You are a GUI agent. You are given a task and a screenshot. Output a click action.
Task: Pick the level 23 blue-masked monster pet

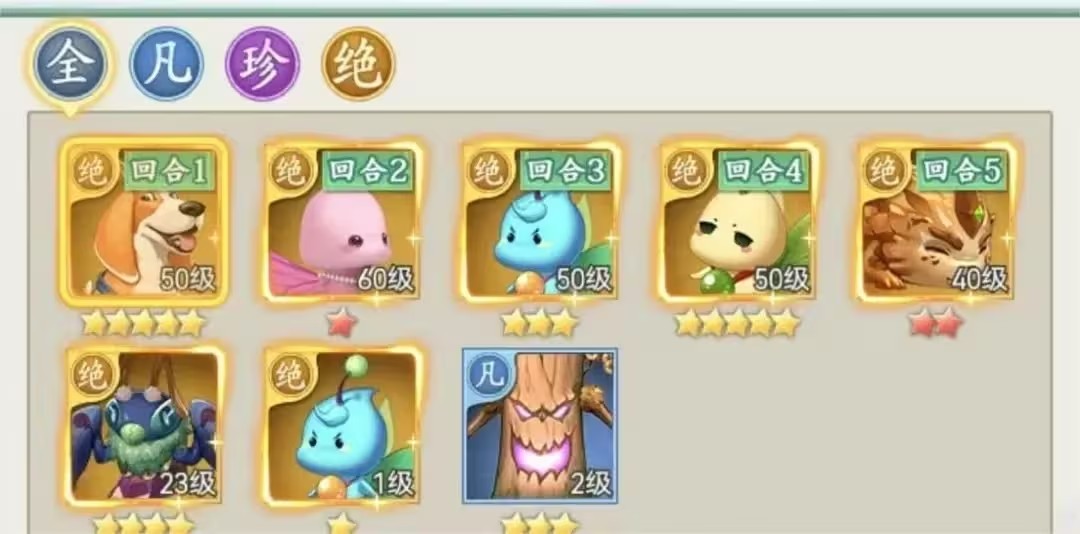(x=144, y=426)
